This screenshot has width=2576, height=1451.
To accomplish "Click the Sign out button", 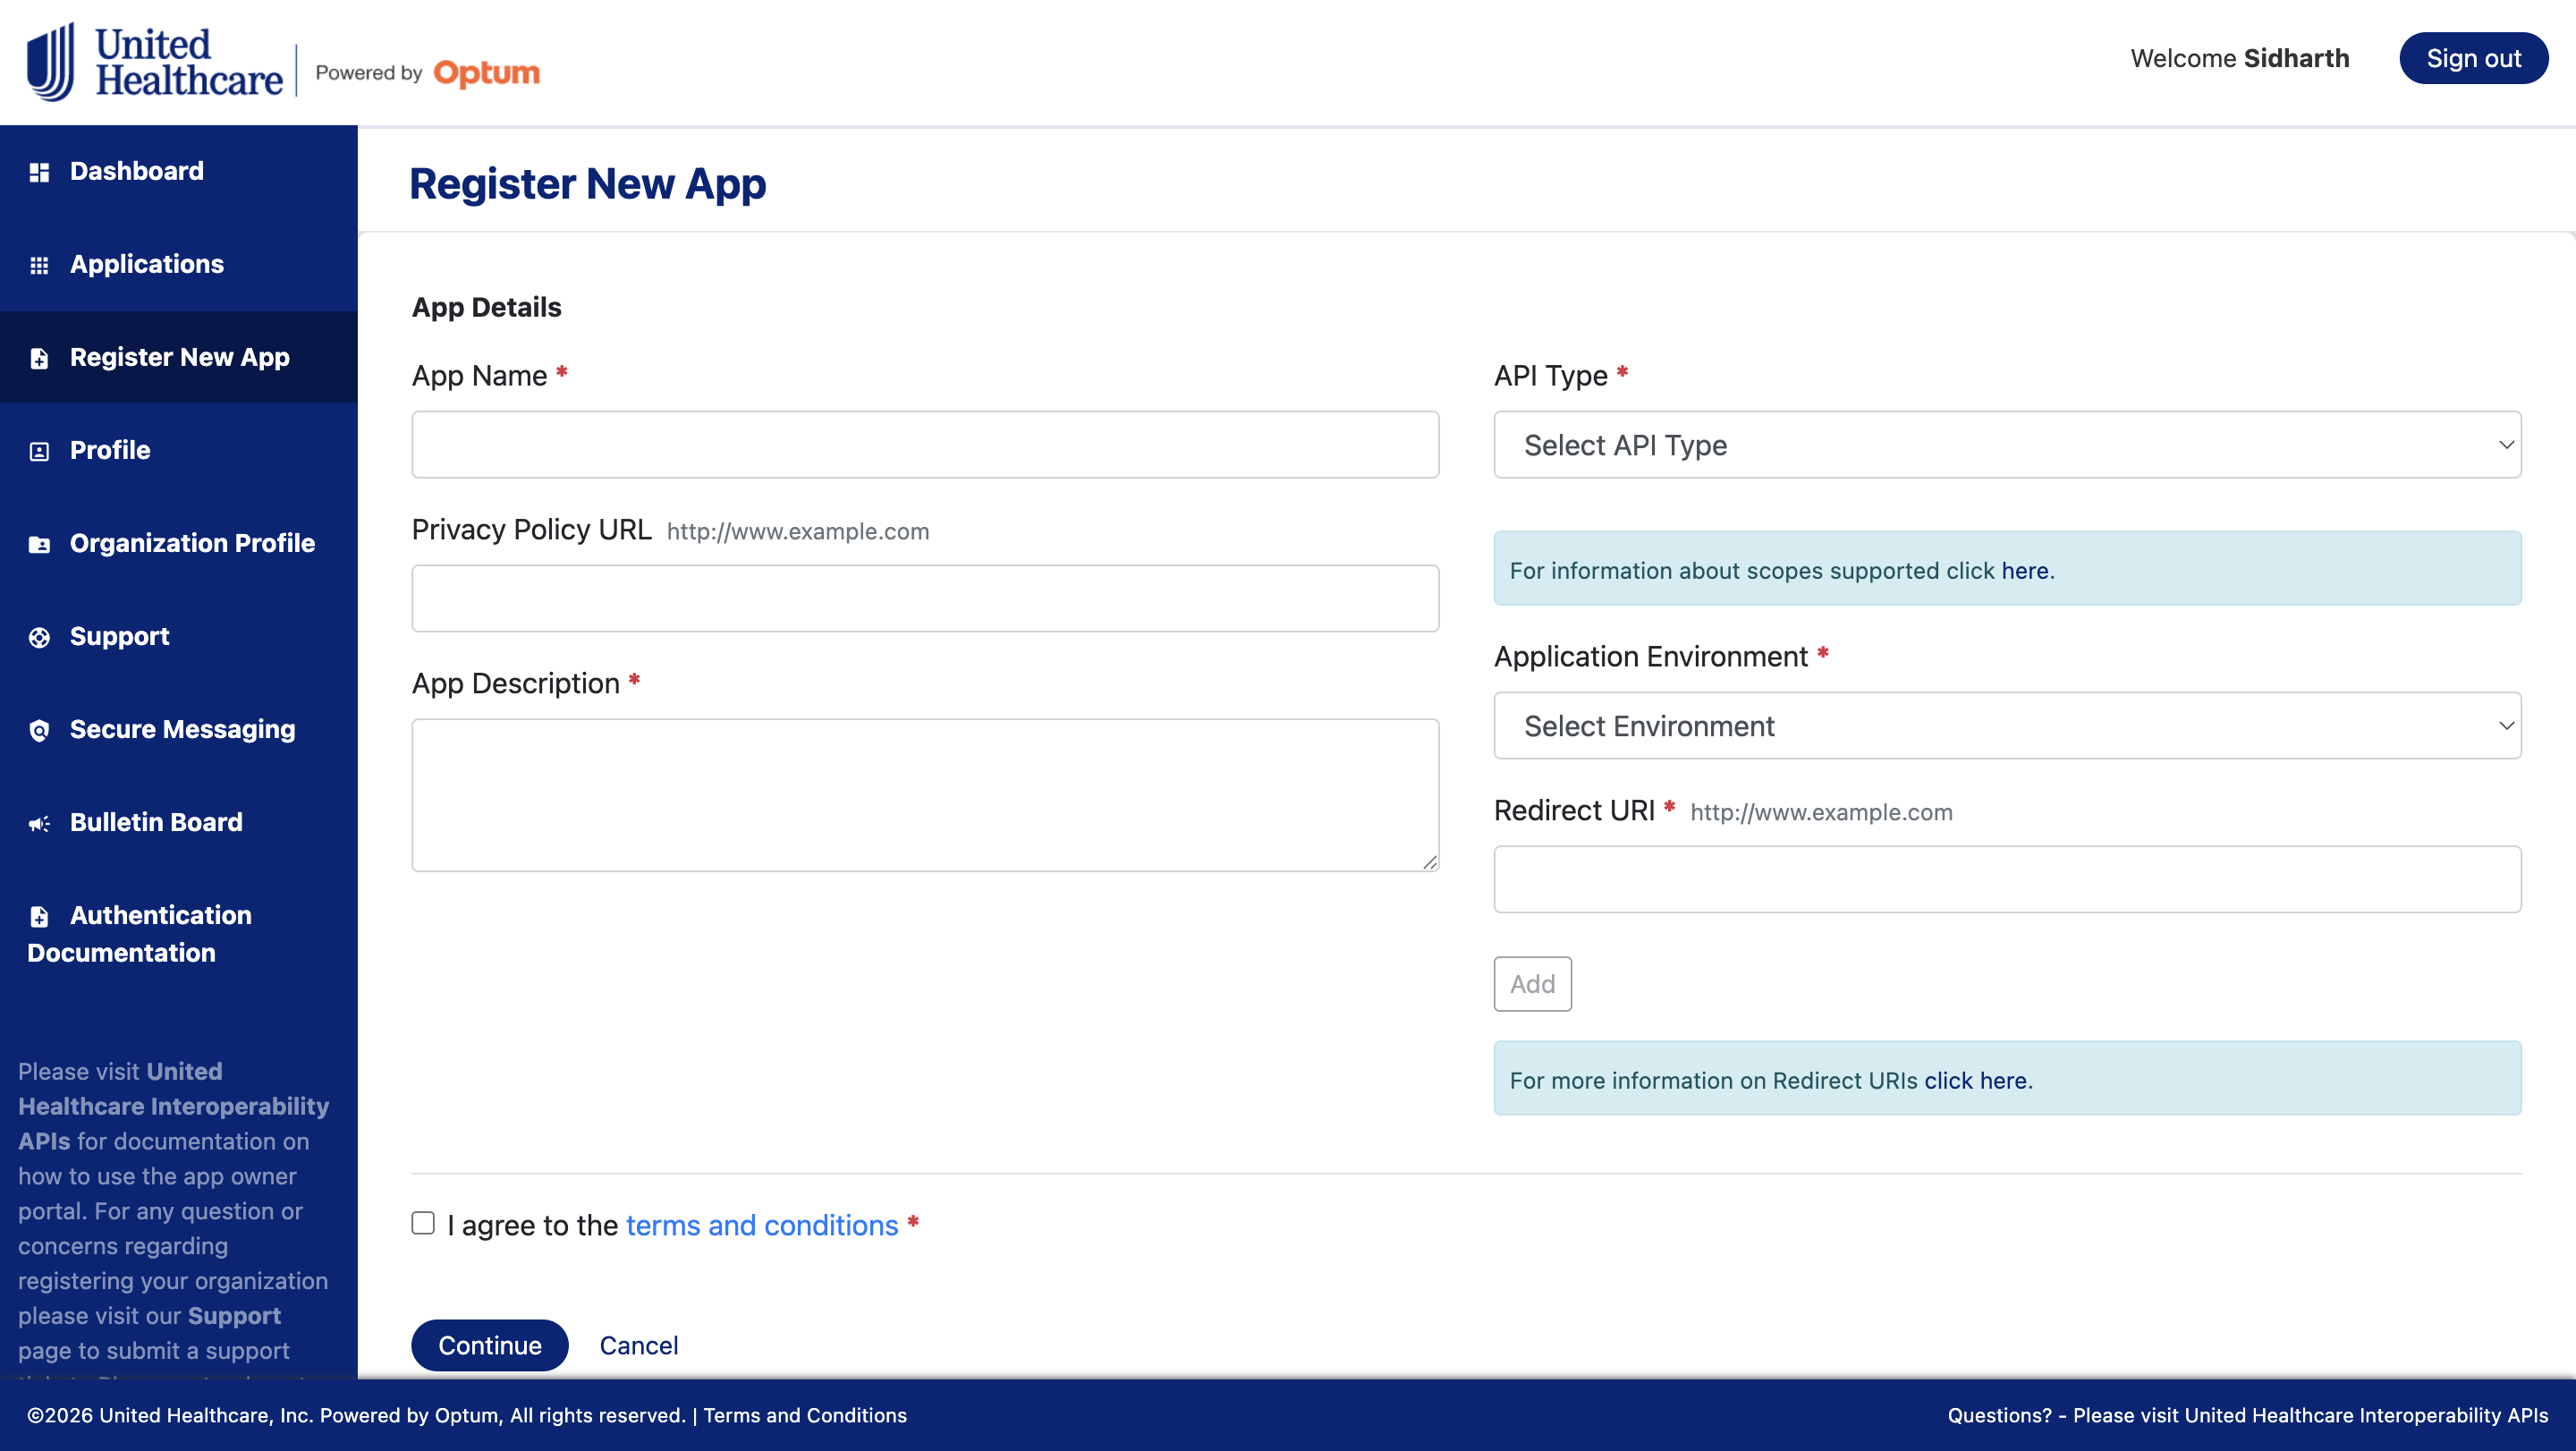I will [2473, 58].
